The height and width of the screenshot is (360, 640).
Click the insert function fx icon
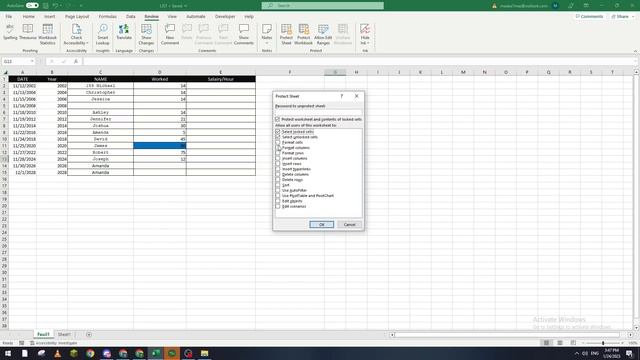(76, 61)
